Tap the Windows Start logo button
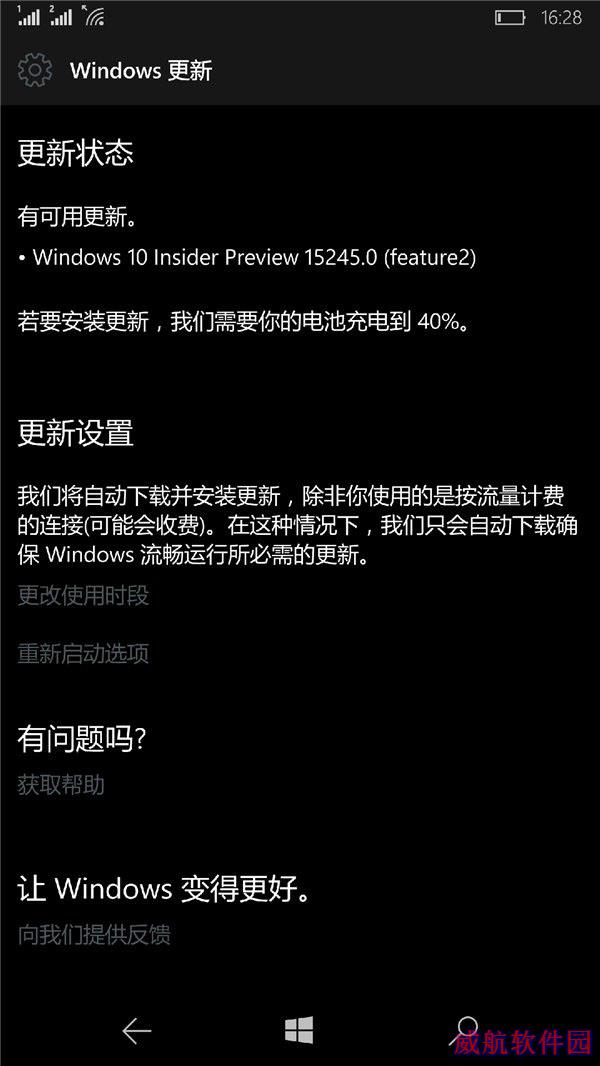Screen dimensions: 600x1066 click(x=299, y=1031)
